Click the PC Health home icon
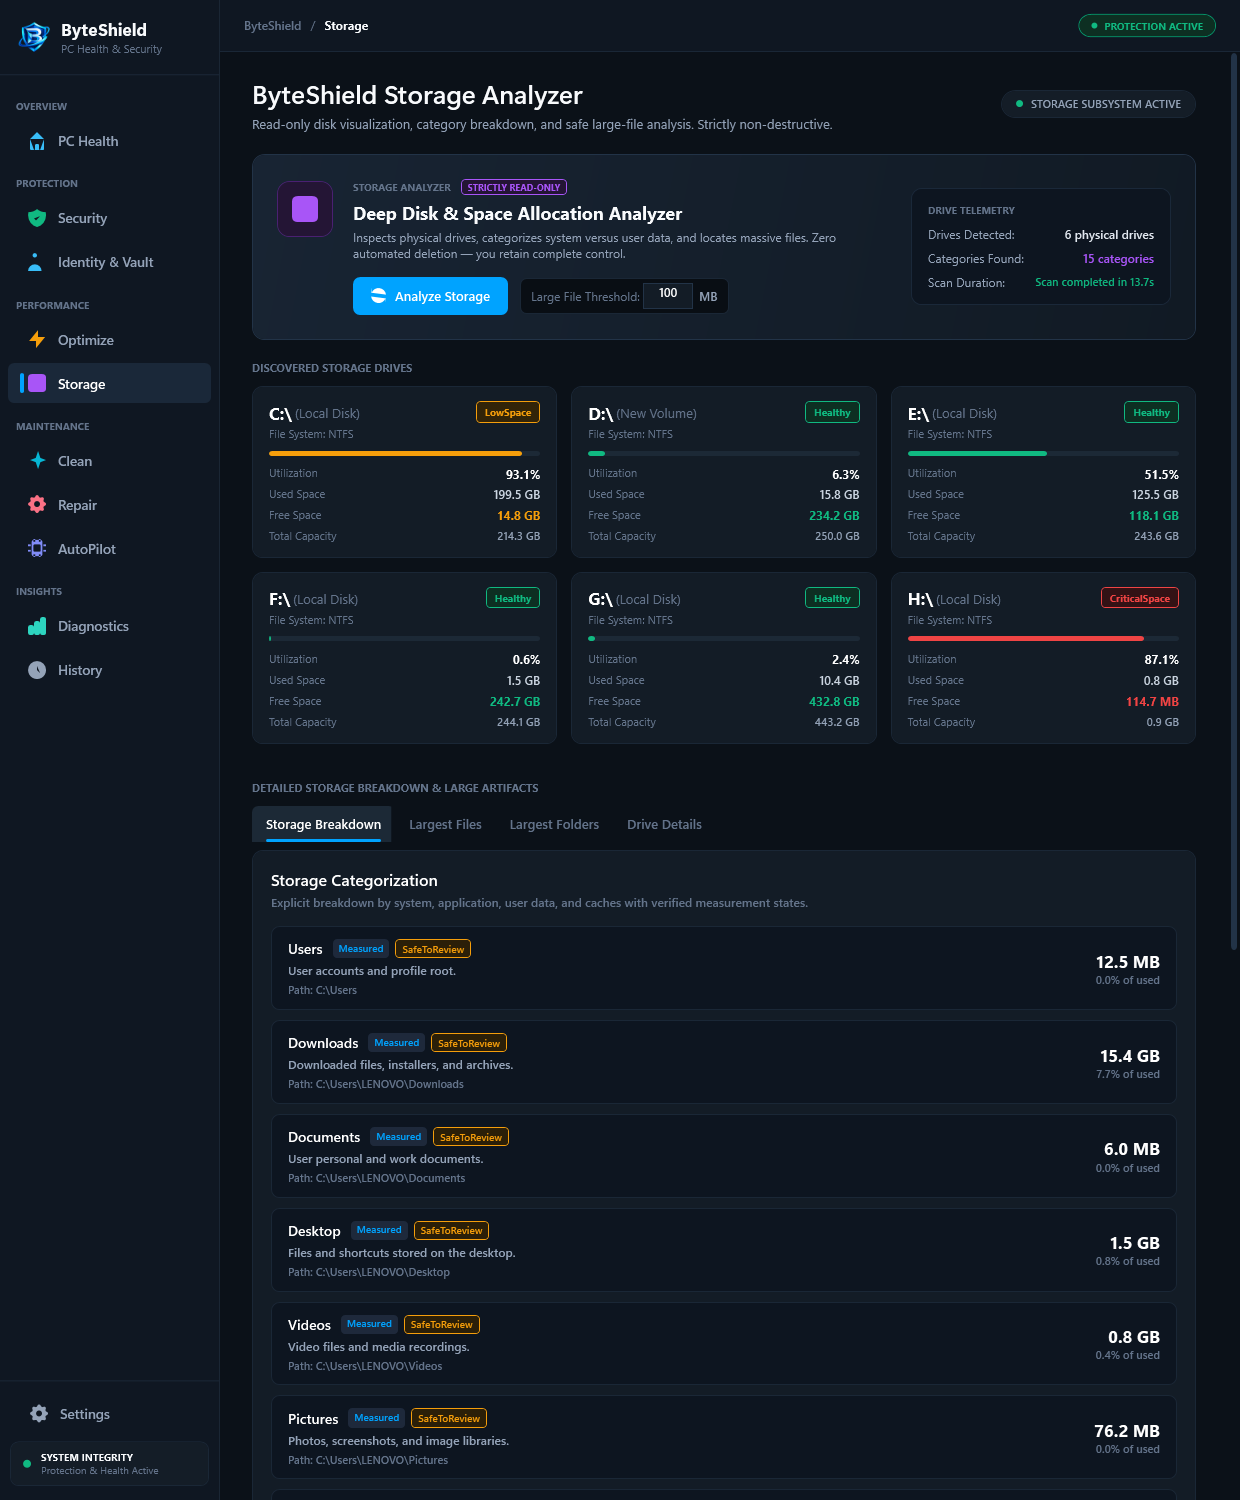 [37, 141]
